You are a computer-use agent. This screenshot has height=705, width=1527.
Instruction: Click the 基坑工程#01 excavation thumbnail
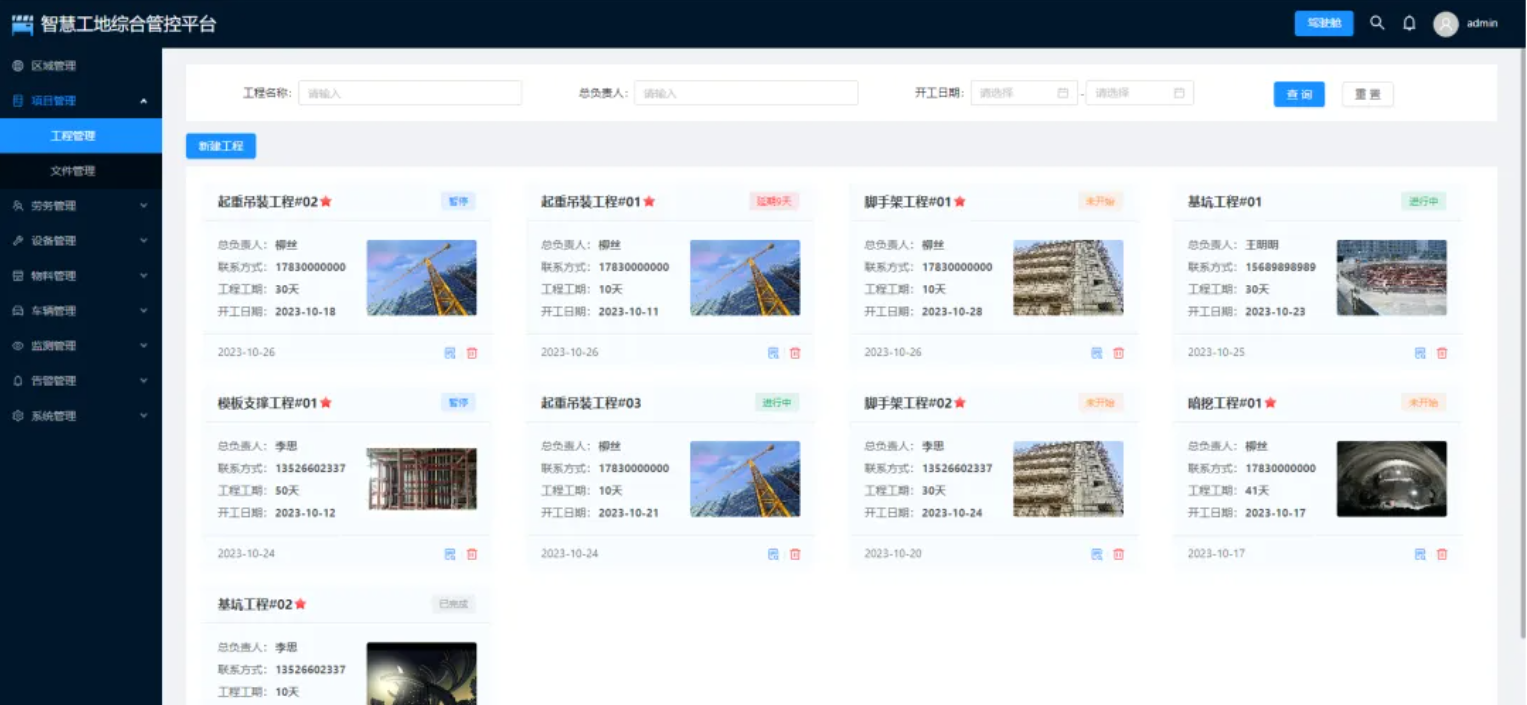coord(1392,278)
